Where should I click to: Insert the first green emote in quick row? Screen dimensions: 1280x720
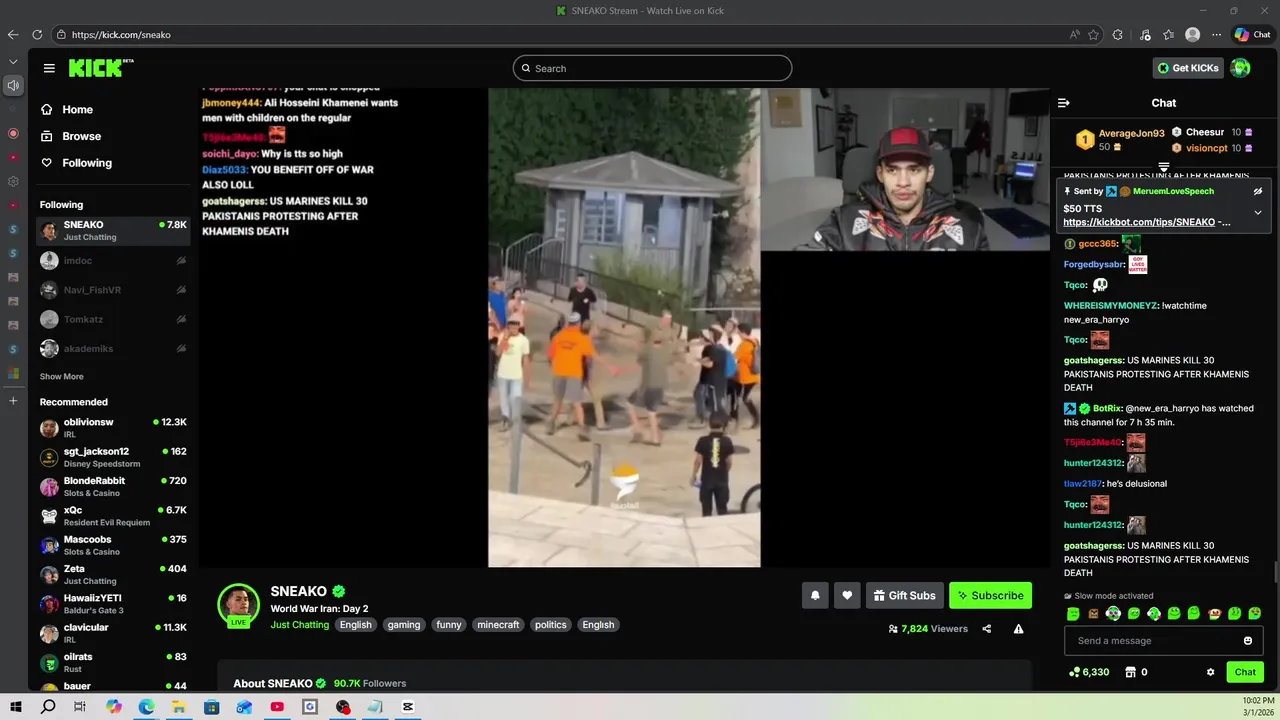click(1073, 614)
